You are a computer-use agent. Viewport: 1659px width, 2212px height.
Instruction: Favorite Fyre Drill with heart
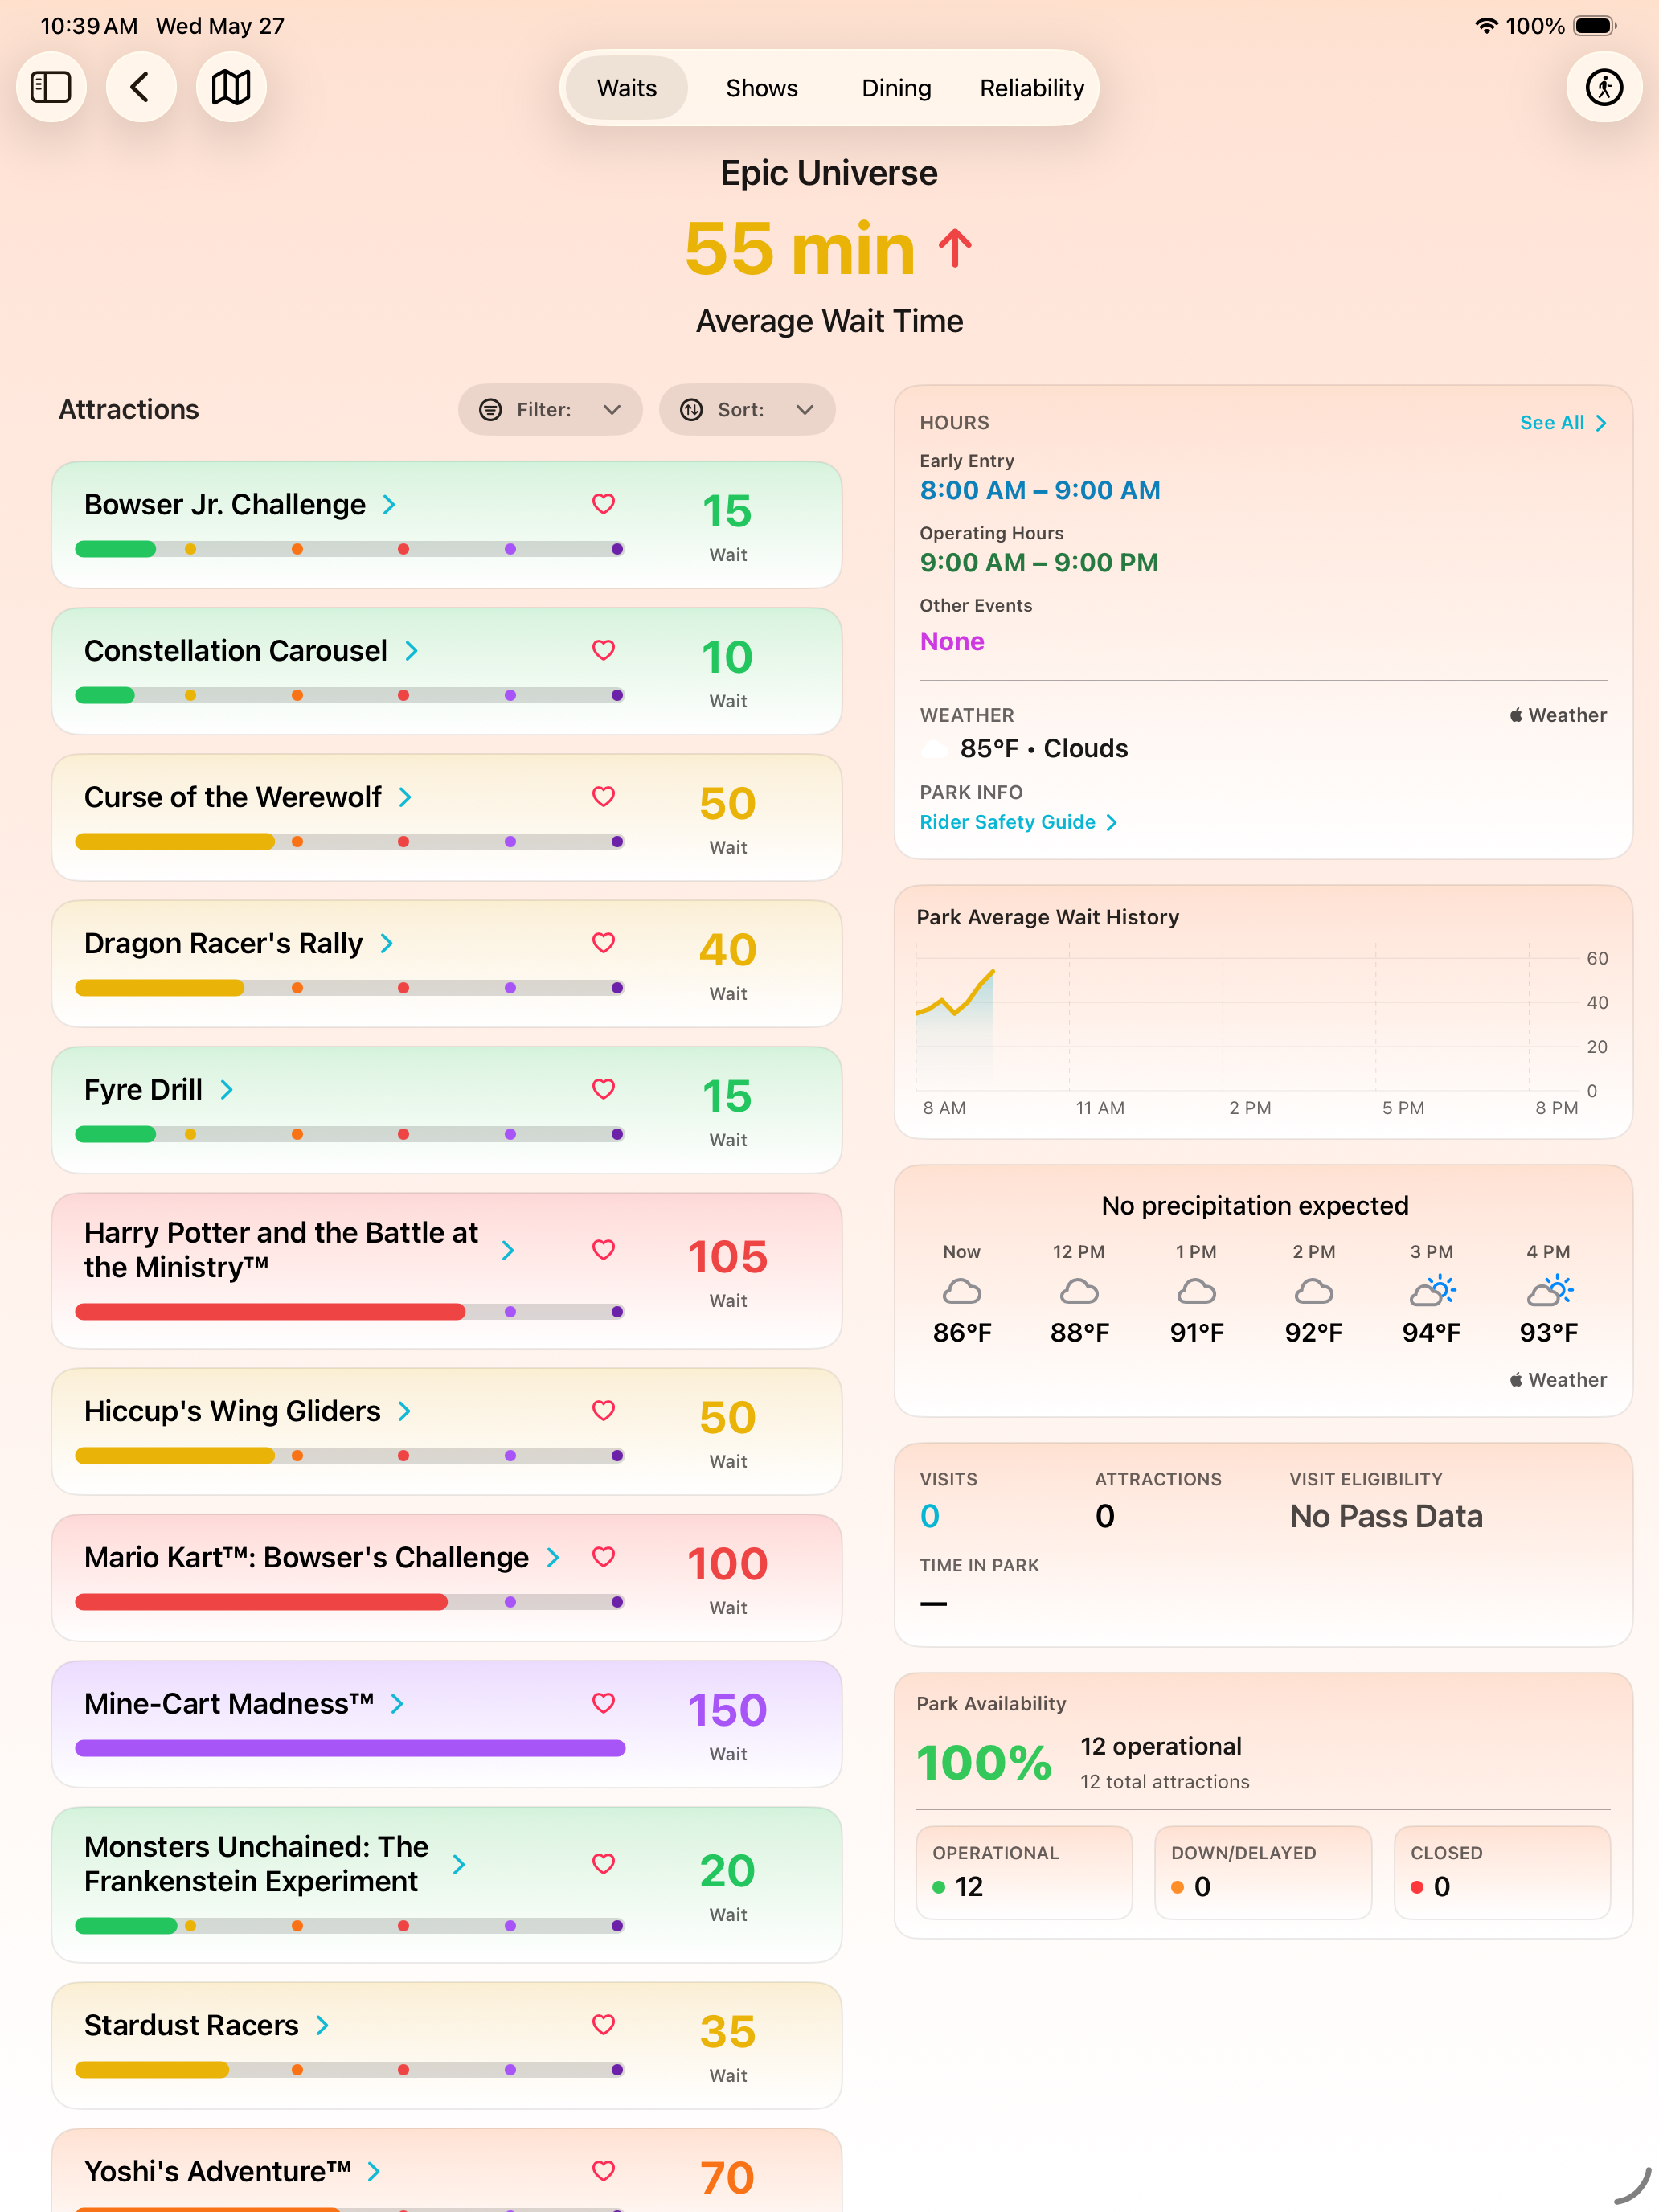[603, 1089]
